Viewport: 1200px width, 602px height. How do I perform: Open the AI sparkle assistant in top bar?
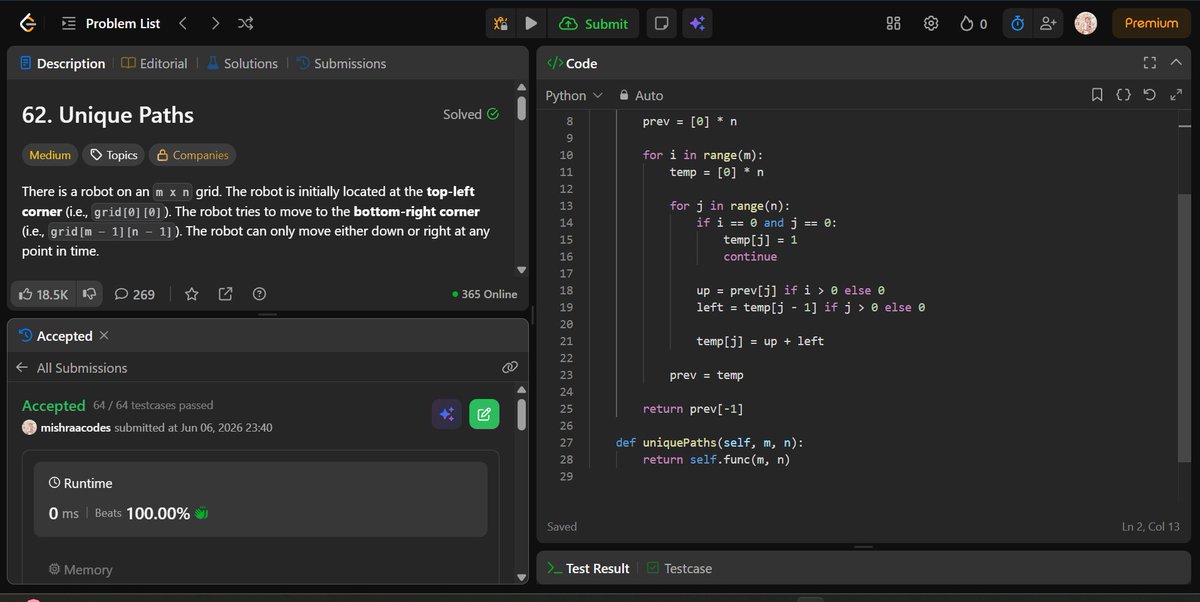click(x=697, y=23)
